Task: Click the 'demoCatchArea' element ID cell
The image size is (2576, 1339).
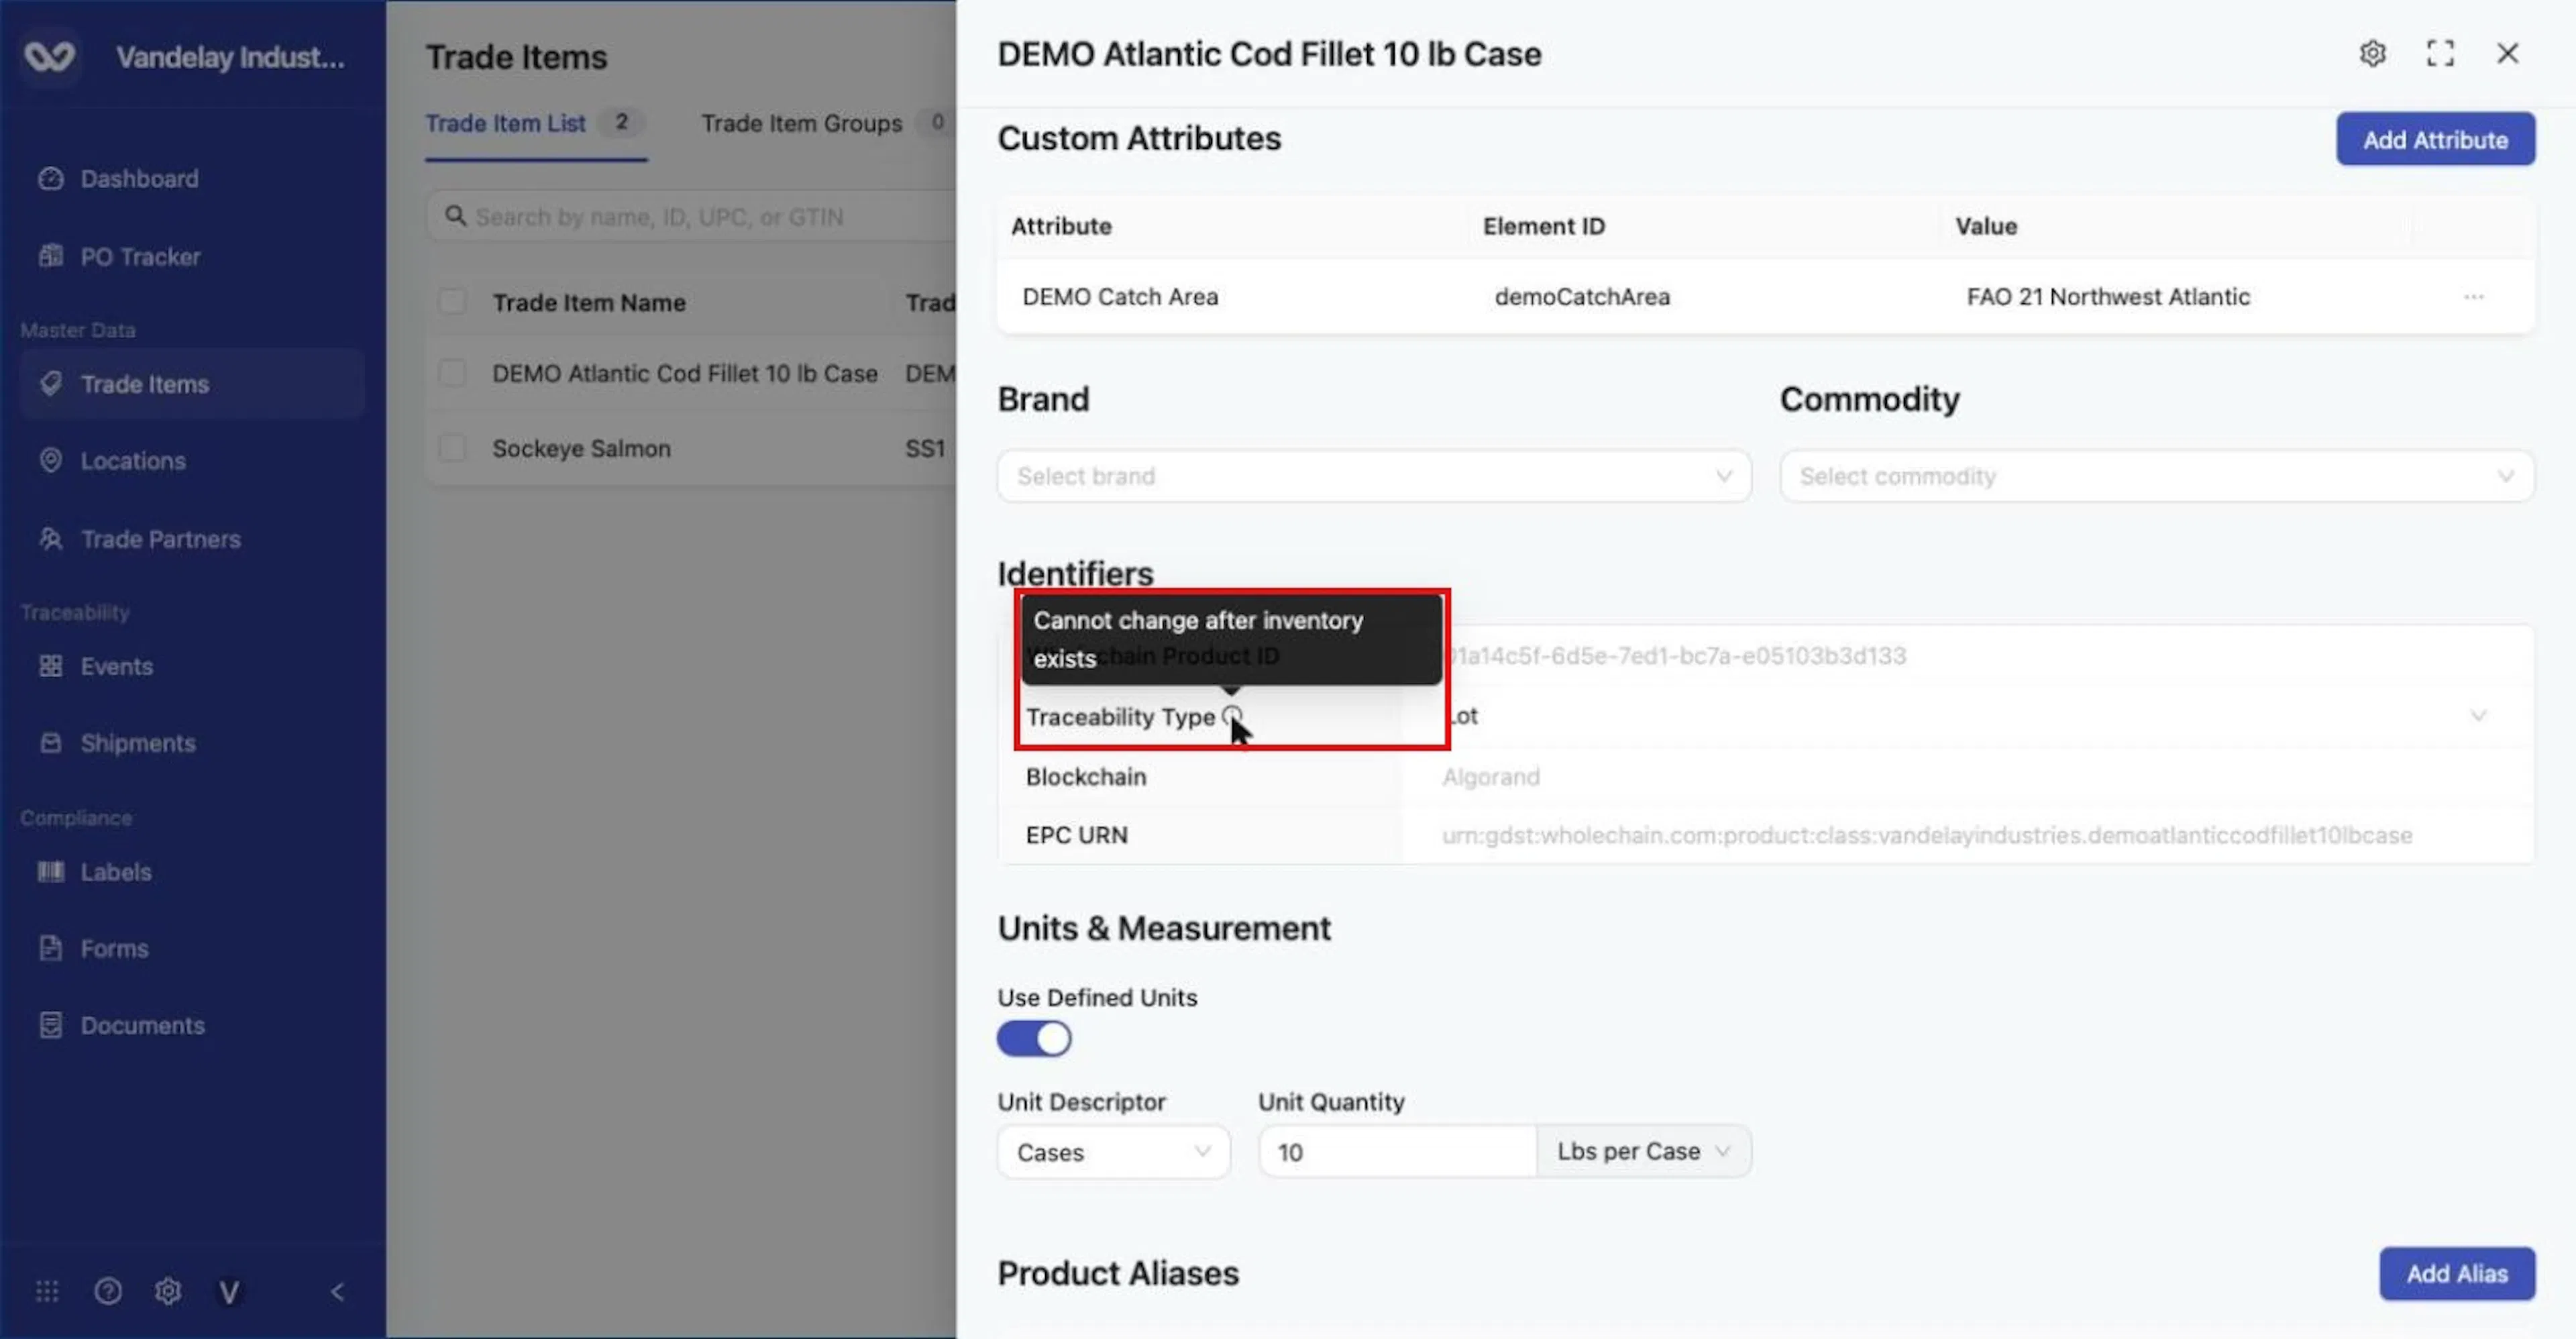Action: click(1582, 297)
